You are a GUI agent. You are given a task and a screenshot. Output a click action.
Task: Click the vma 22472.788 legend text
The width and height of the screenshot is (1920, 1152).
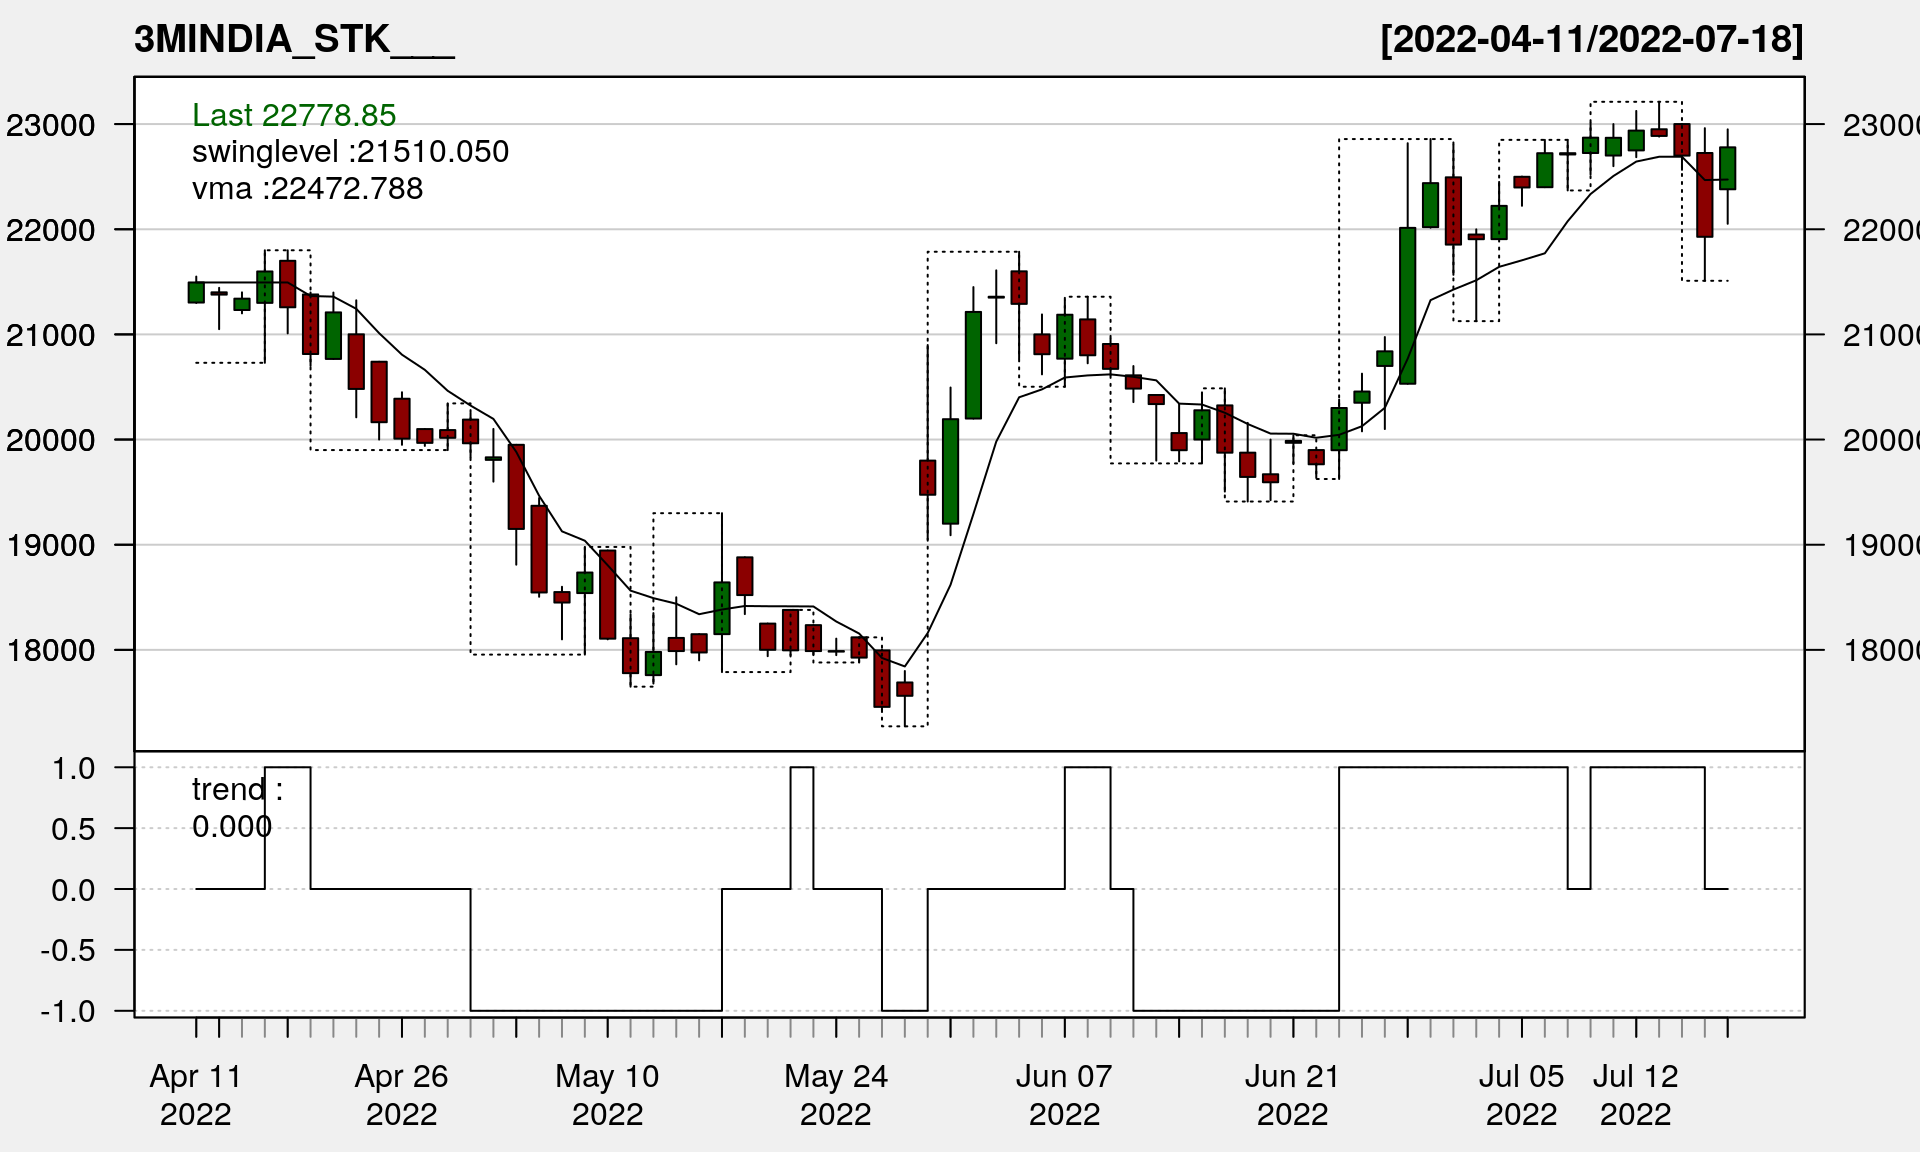[307, 189]
